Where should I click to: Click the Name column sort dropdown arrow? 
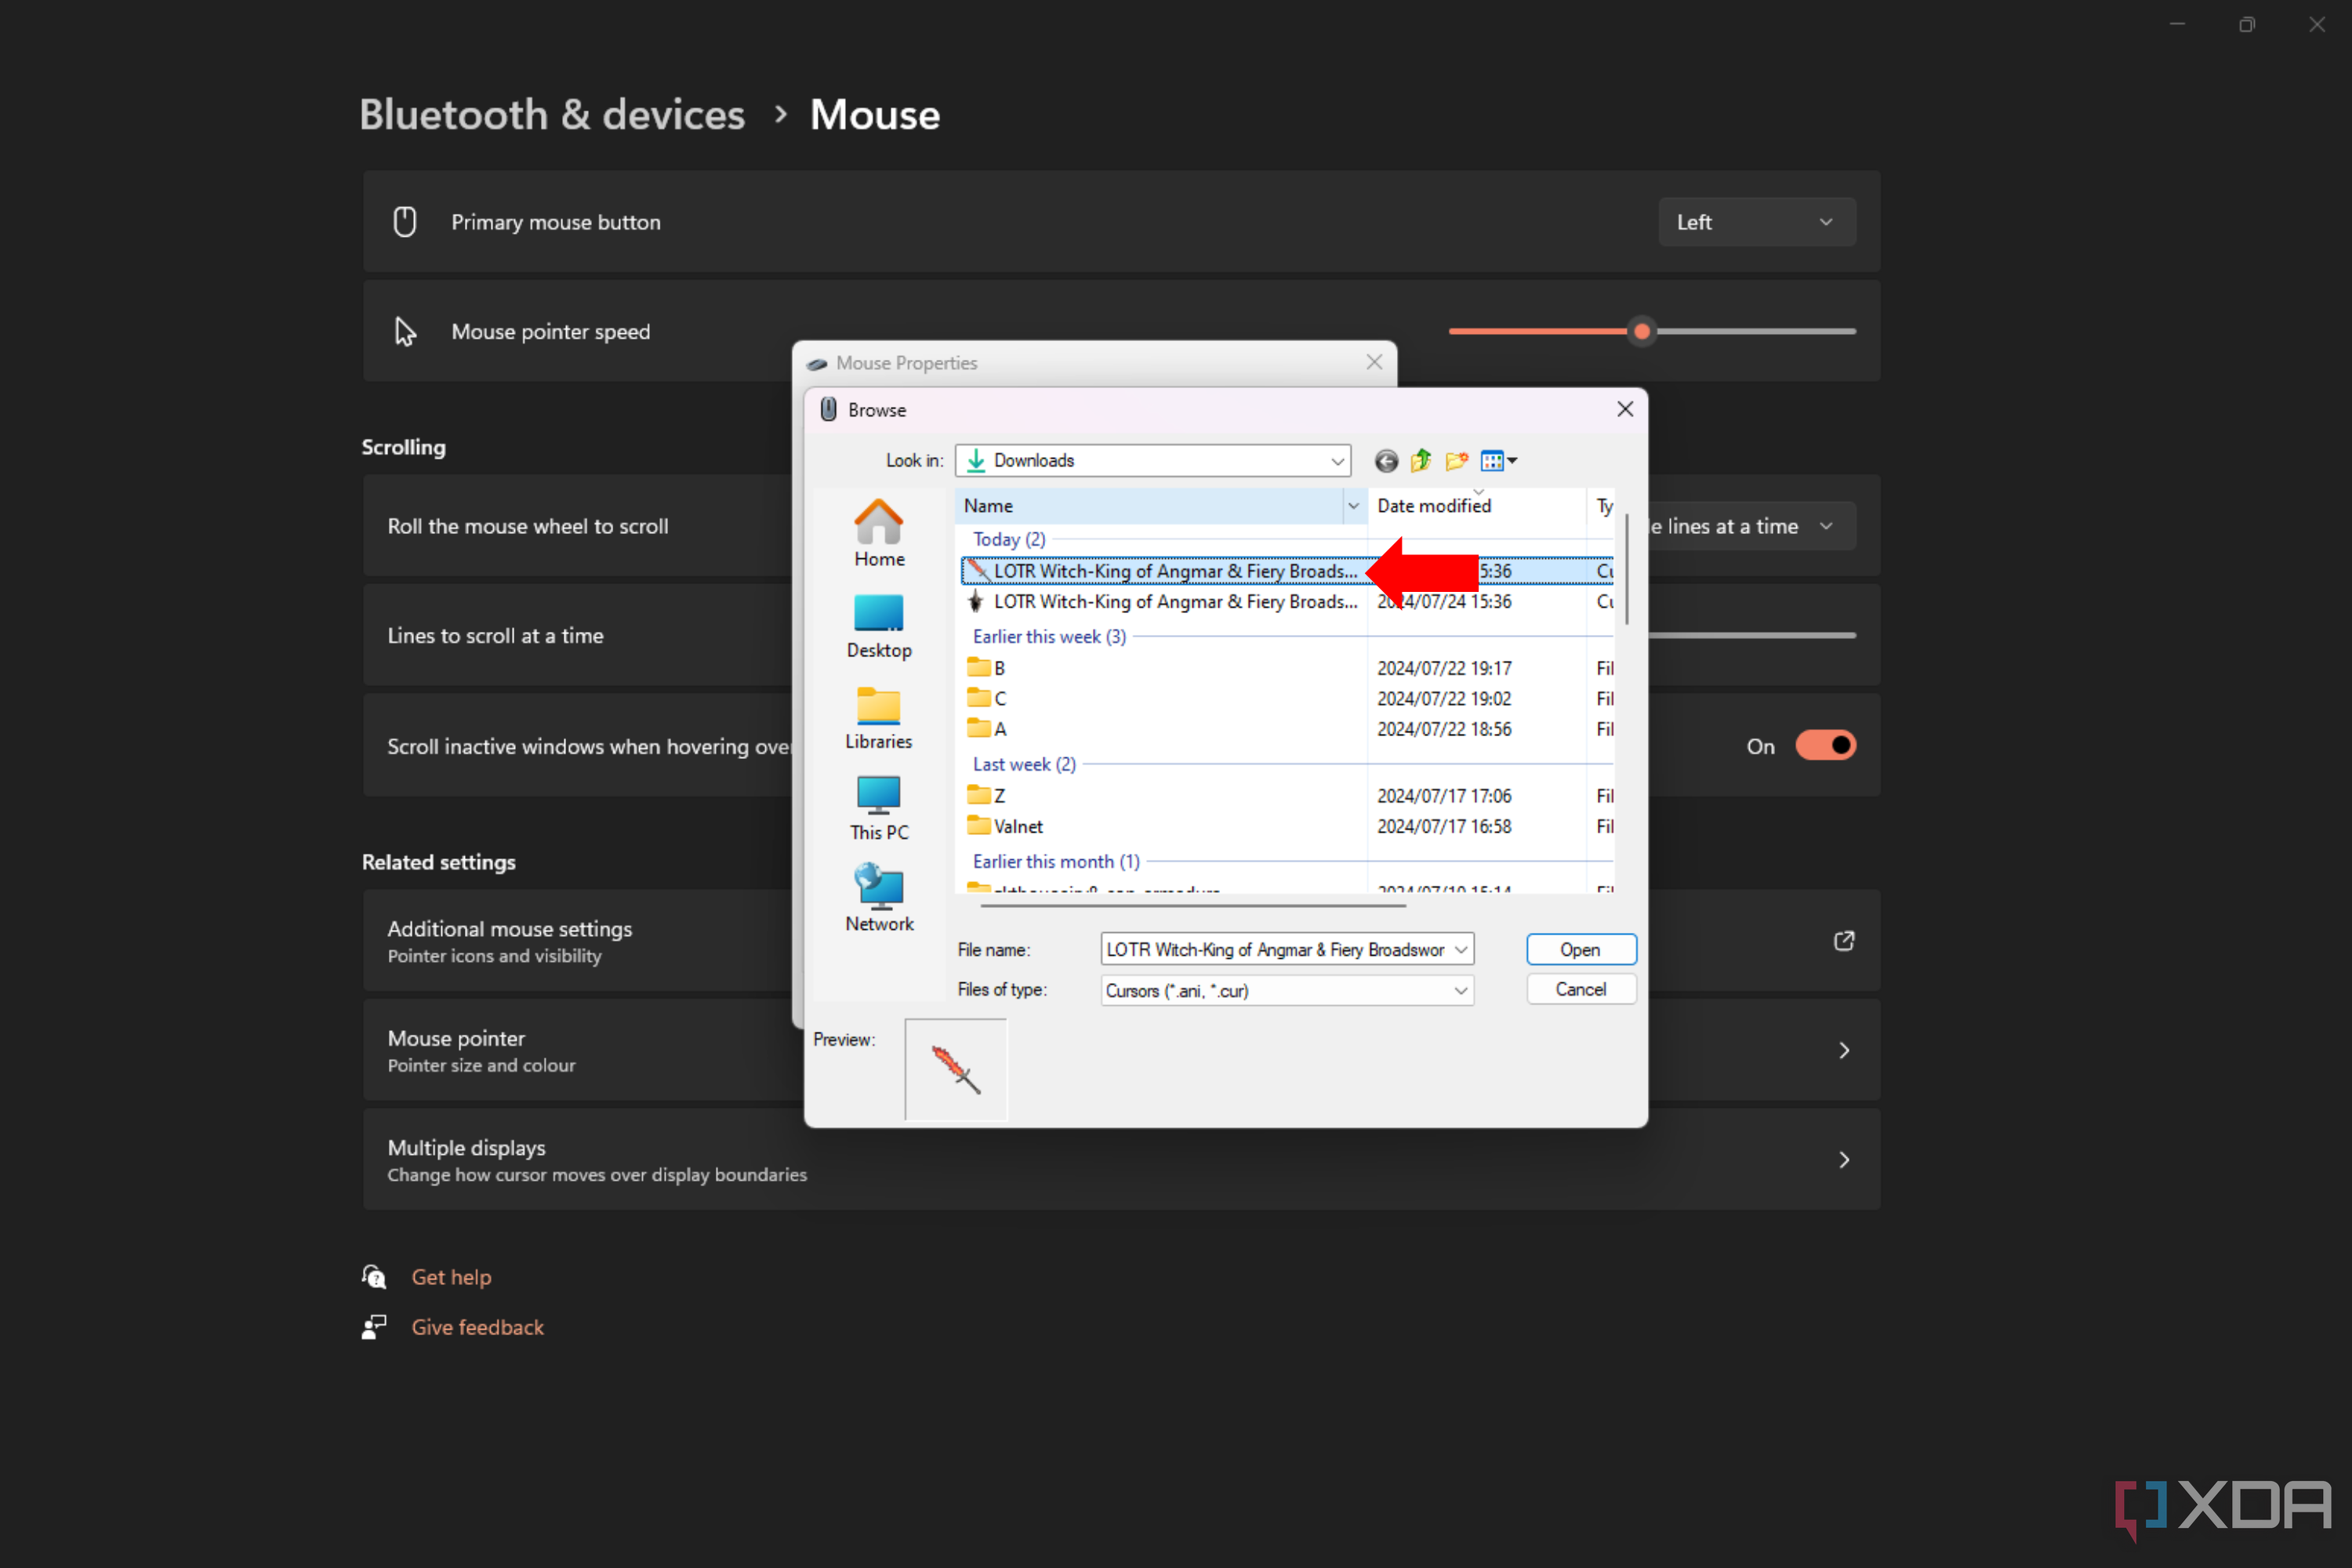[1353, 506]
